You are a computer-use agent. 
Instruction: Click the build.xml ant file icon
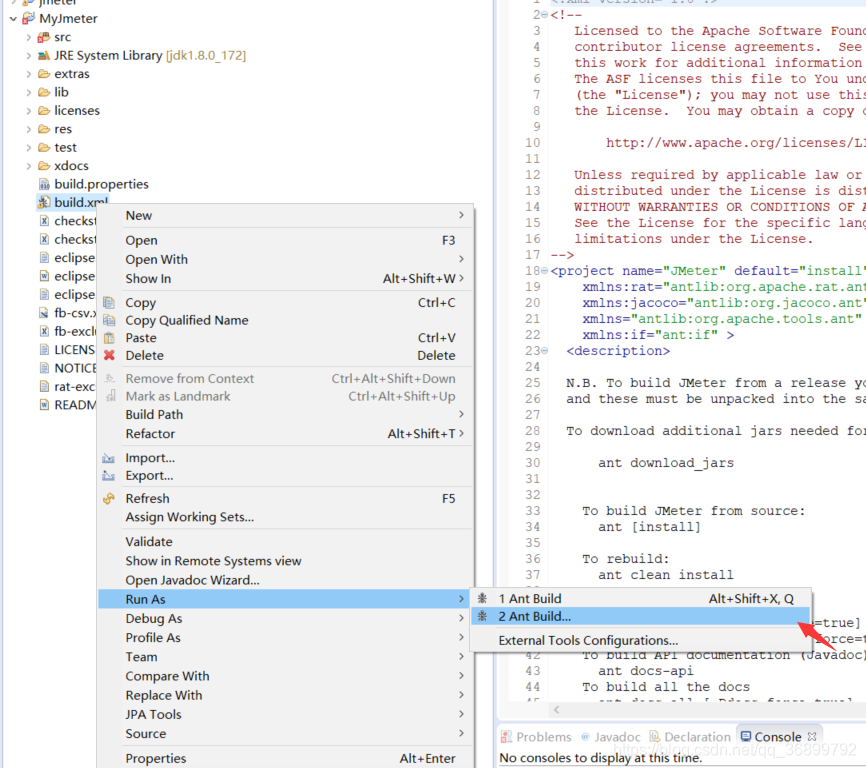tap(44, 203)
